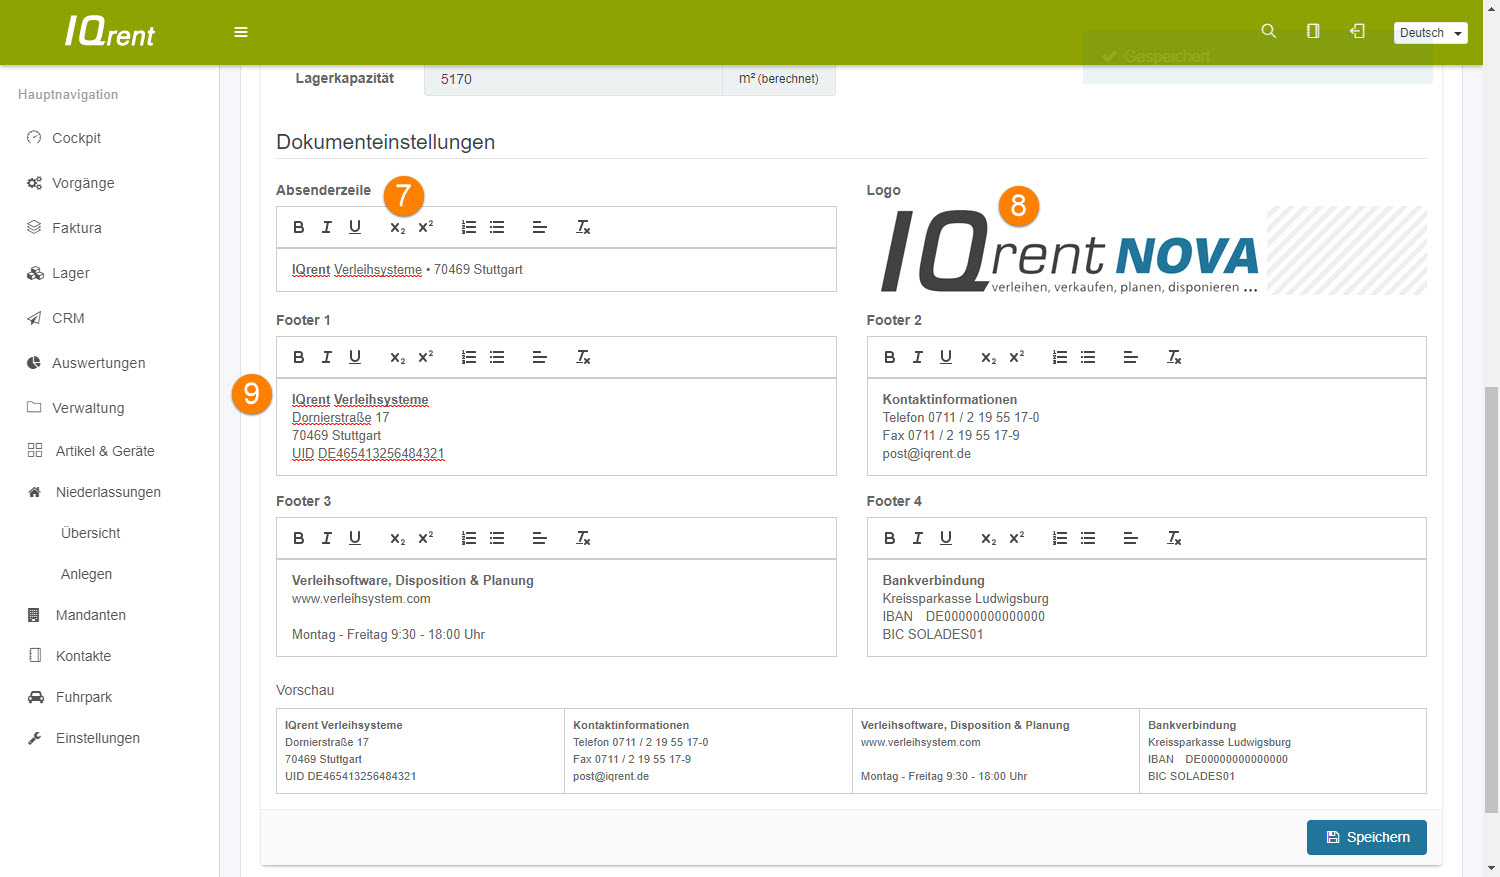Open text alignment in the Absenderzeile toolbar
This screenshot has width=1500, height=877.
(540, 227)
